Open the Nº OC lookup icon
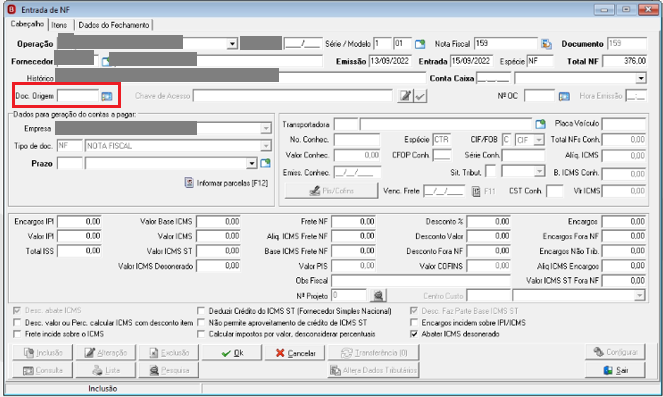 click(564, 96)
